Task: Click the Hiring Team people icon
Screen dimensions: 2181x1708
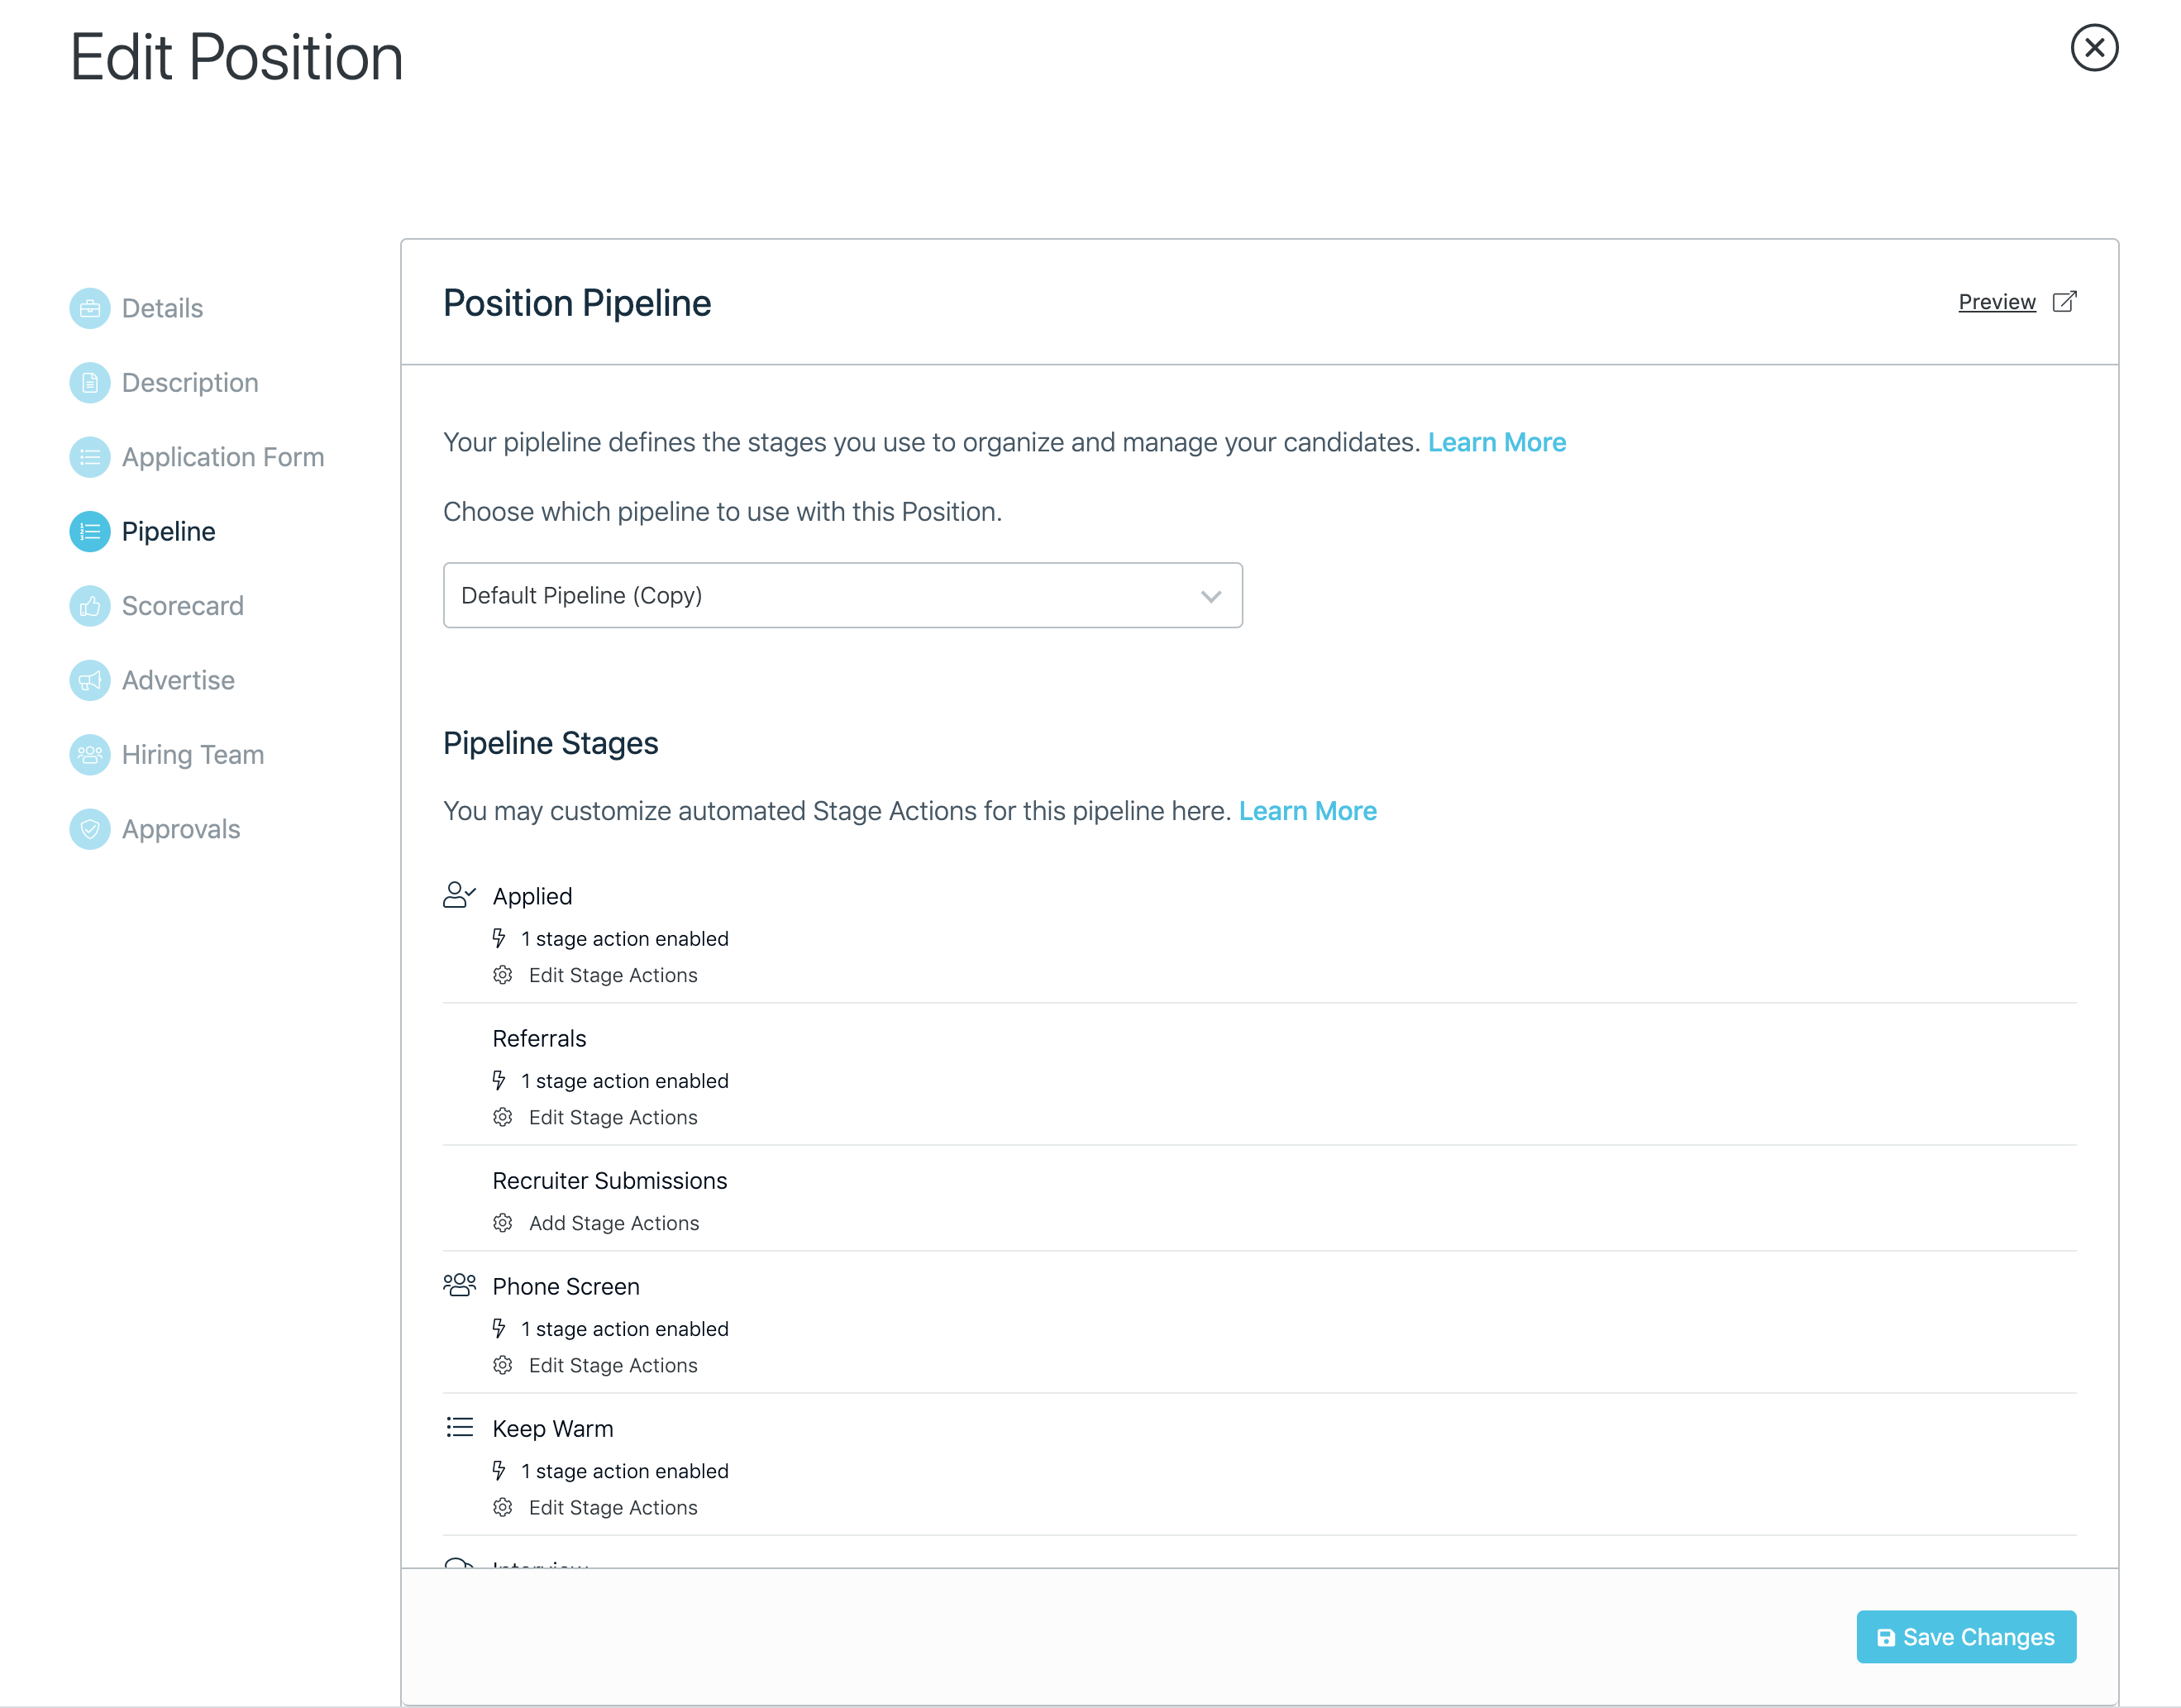Action: [90, 755]
